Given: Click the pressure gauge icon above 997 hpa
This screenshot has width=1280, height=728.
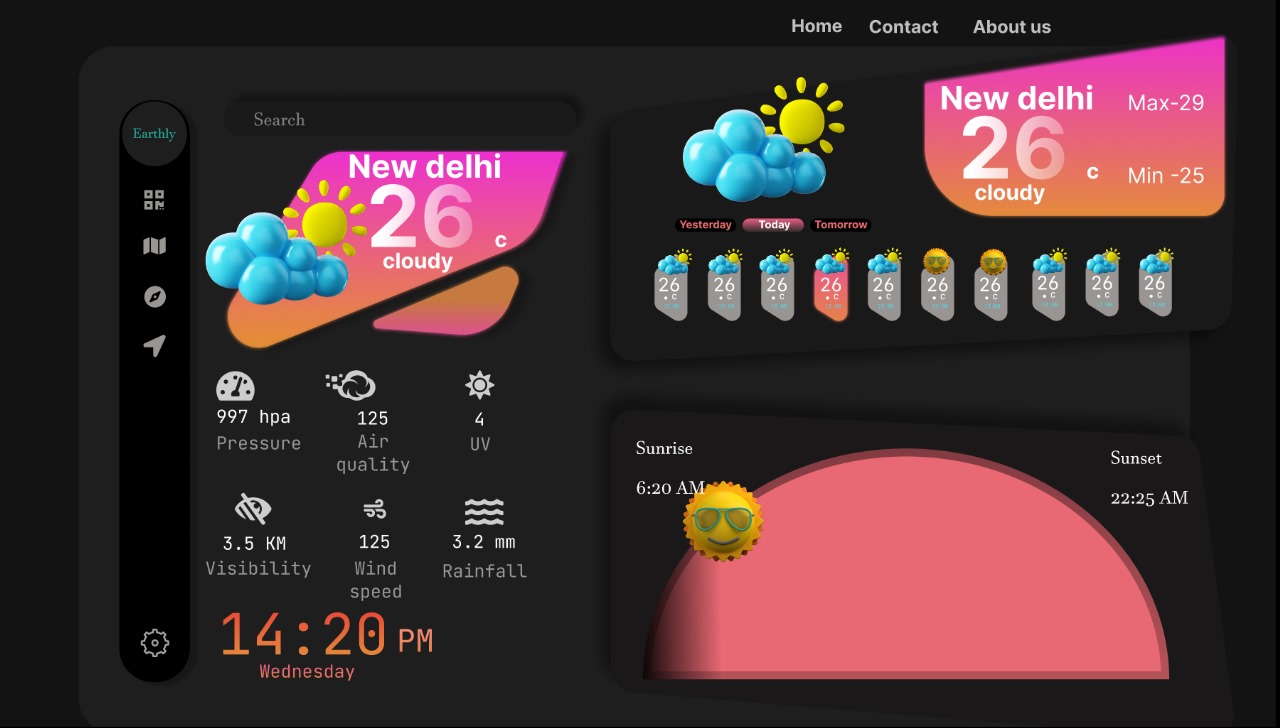Looking at the screenshot, I should click(234, 384).
